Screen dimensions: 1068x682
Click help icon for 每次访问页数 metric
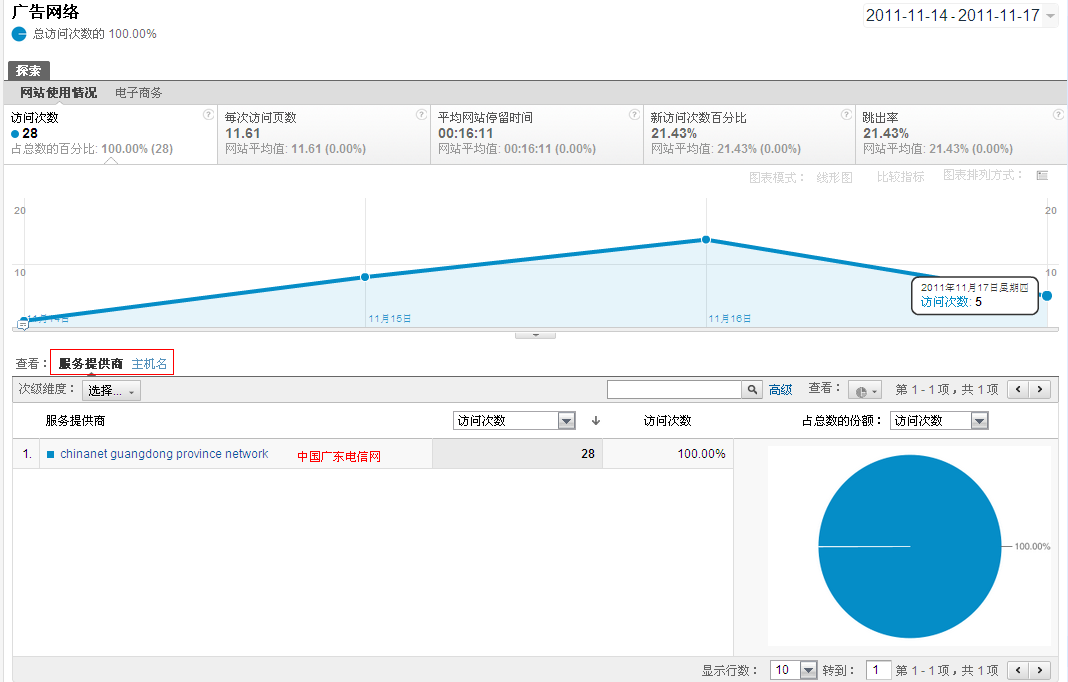tap(422, 114)
